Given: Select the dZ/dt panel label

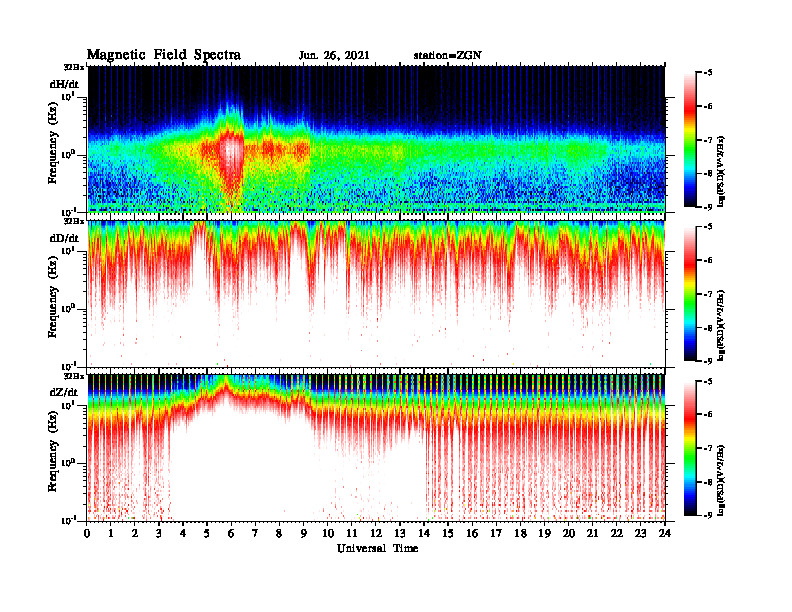Looking at the screenshot, I should [x=64, y=392].
